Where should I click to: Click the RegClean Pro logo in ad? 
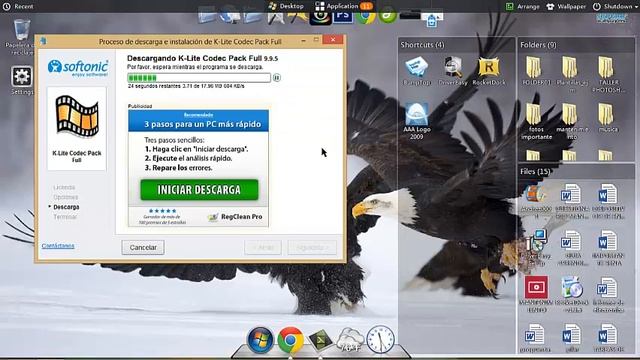point(235,217)
